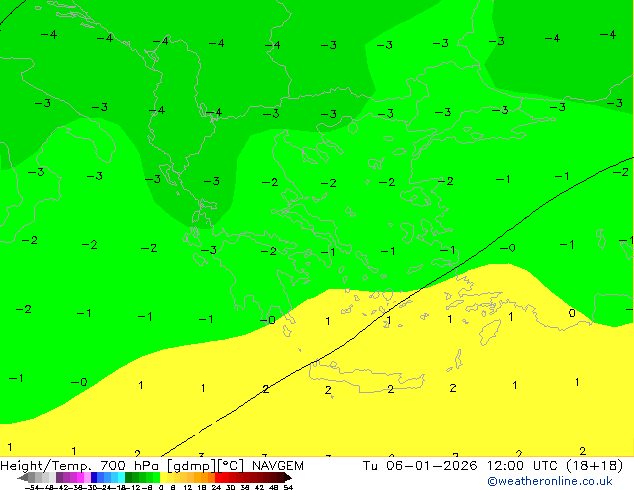Pick the light pink legend swatch
This screenshot has height=490, width=634.
click(87, 477)
